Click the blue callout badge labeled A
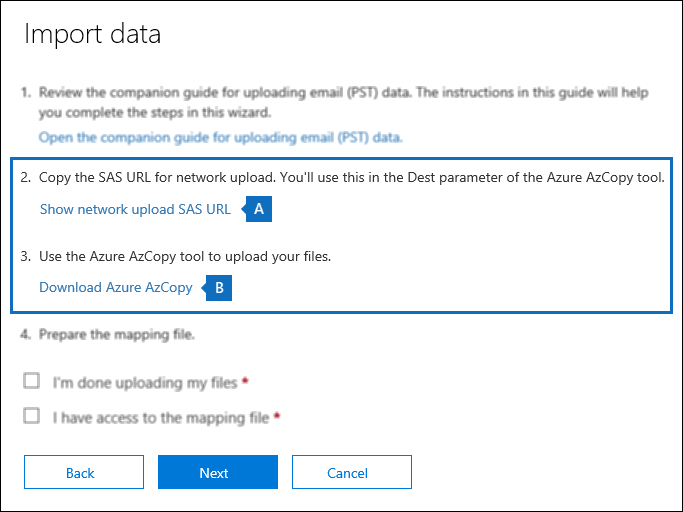 [x=260, y=209]
